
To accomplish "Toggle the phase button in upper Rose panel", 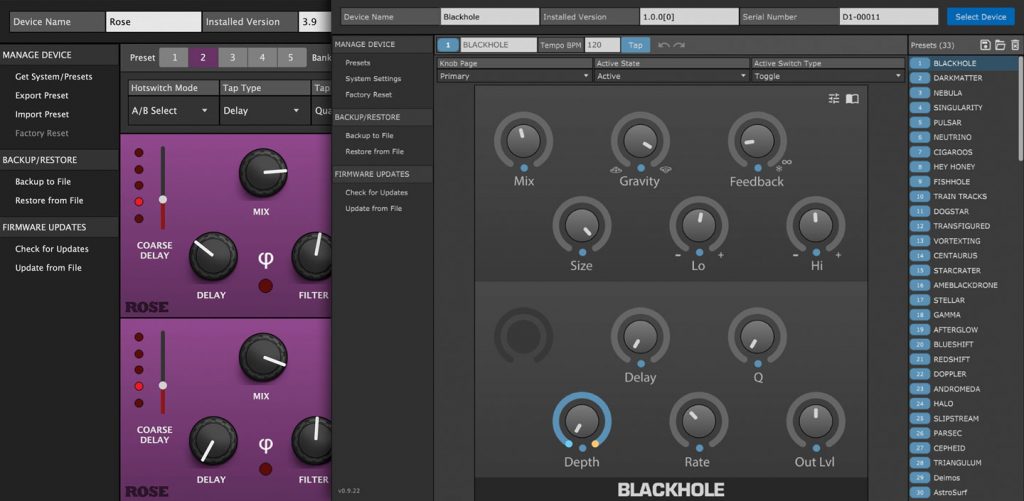I will tap(266, 286).
